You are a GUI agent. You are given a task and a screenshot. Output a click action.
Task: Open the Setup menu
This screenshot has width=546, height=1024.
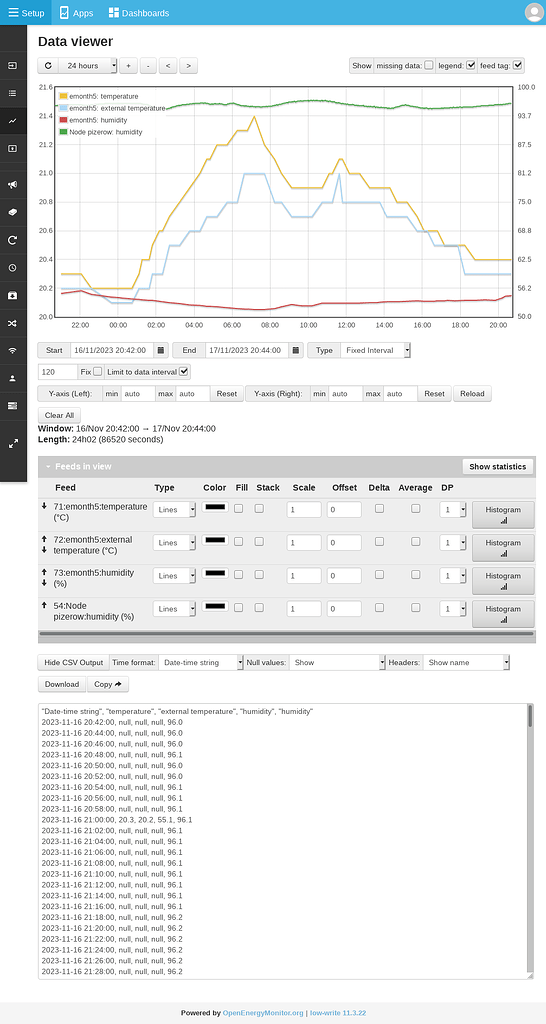26,12
